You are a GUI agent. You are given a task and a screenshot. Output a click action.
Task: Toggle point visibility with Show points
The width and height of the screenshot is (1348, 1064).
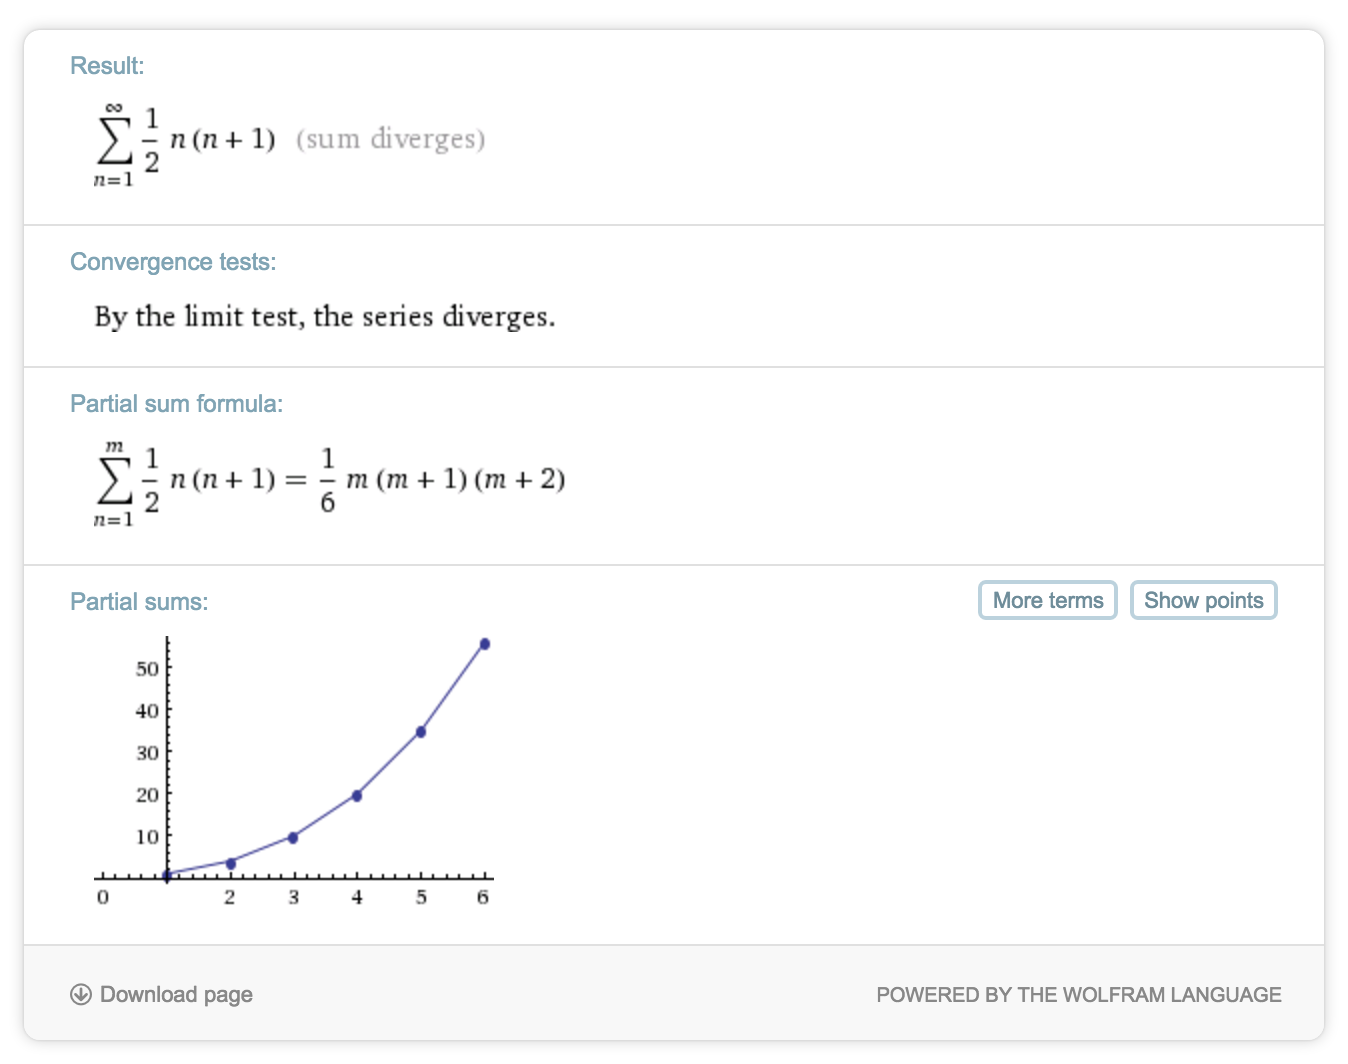[x=1203, y=600]
